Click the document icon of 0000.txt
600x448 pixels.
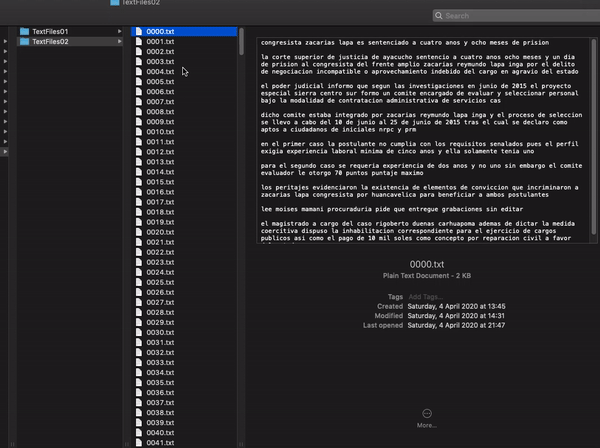(139, 31)
